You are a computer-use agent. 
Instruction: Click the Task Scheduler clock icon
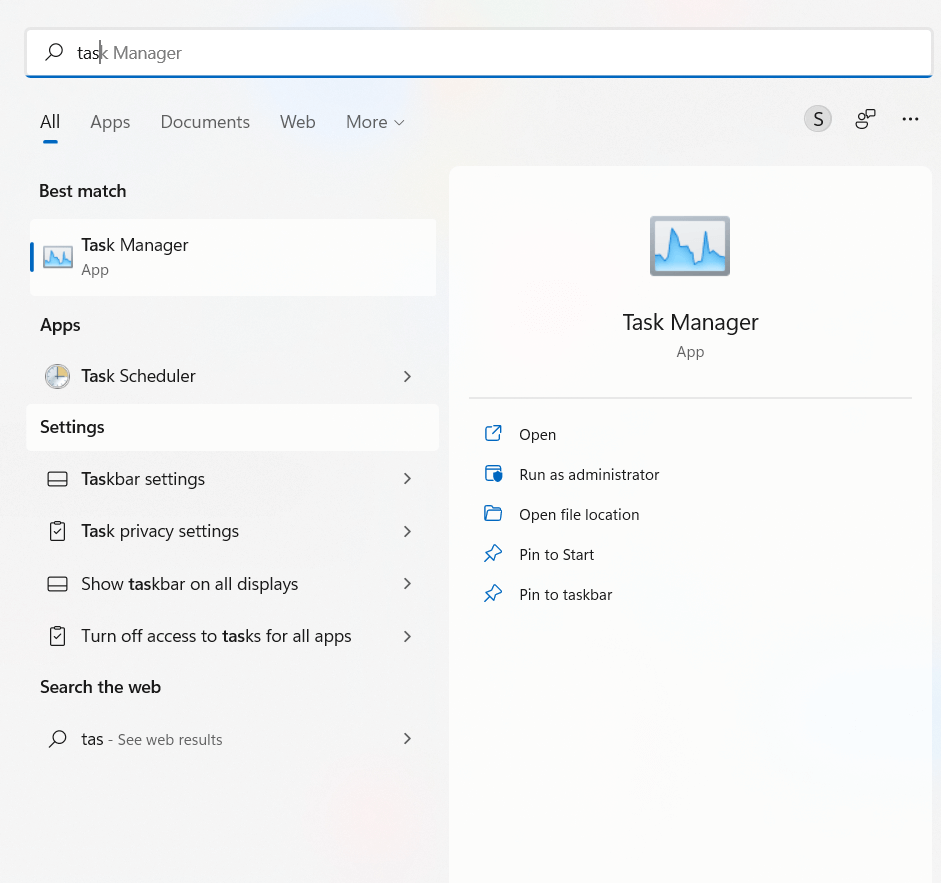[x=58, y=376]
